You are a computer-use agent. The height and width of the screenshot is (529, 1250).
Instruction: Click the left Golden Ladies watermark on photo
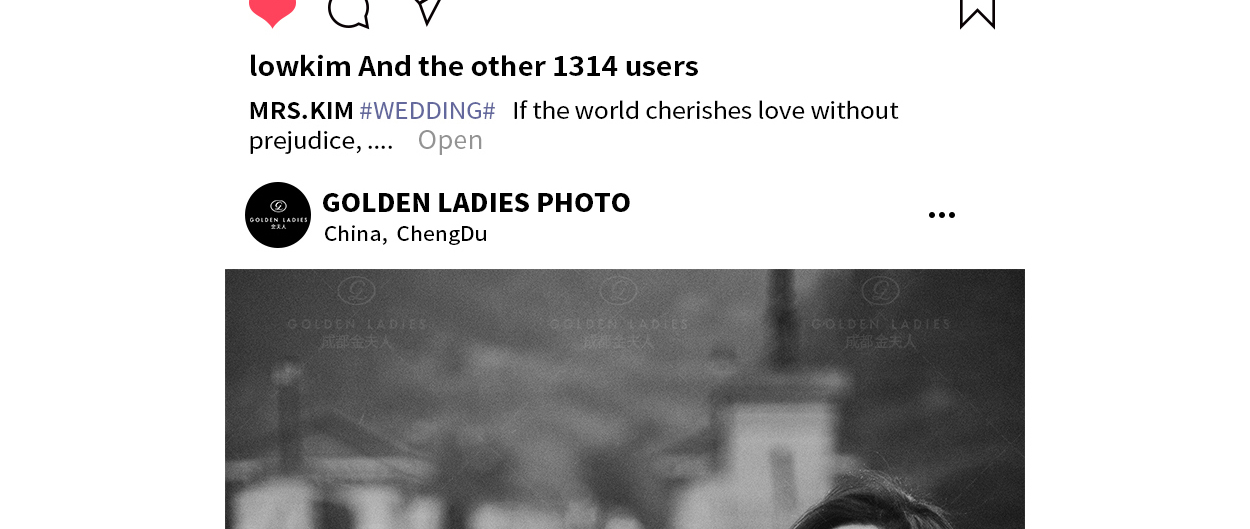[357, 313]
